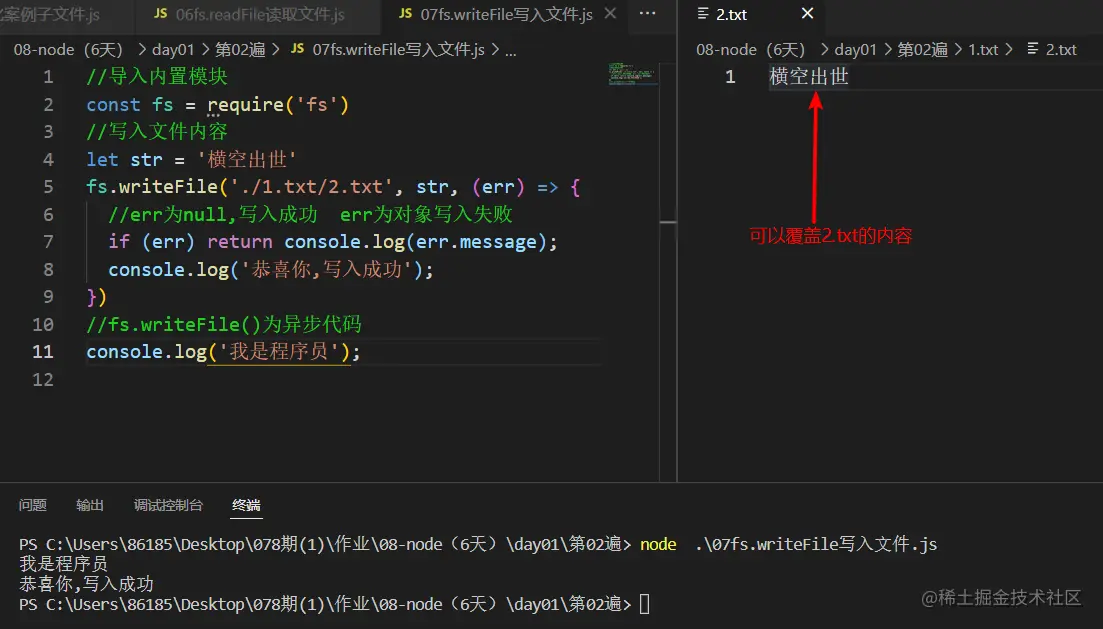Click the string '恭喜你,写入成功' on line 8
The width and height of the screenshot is (1103, 629).
click(x=326, y=269)
